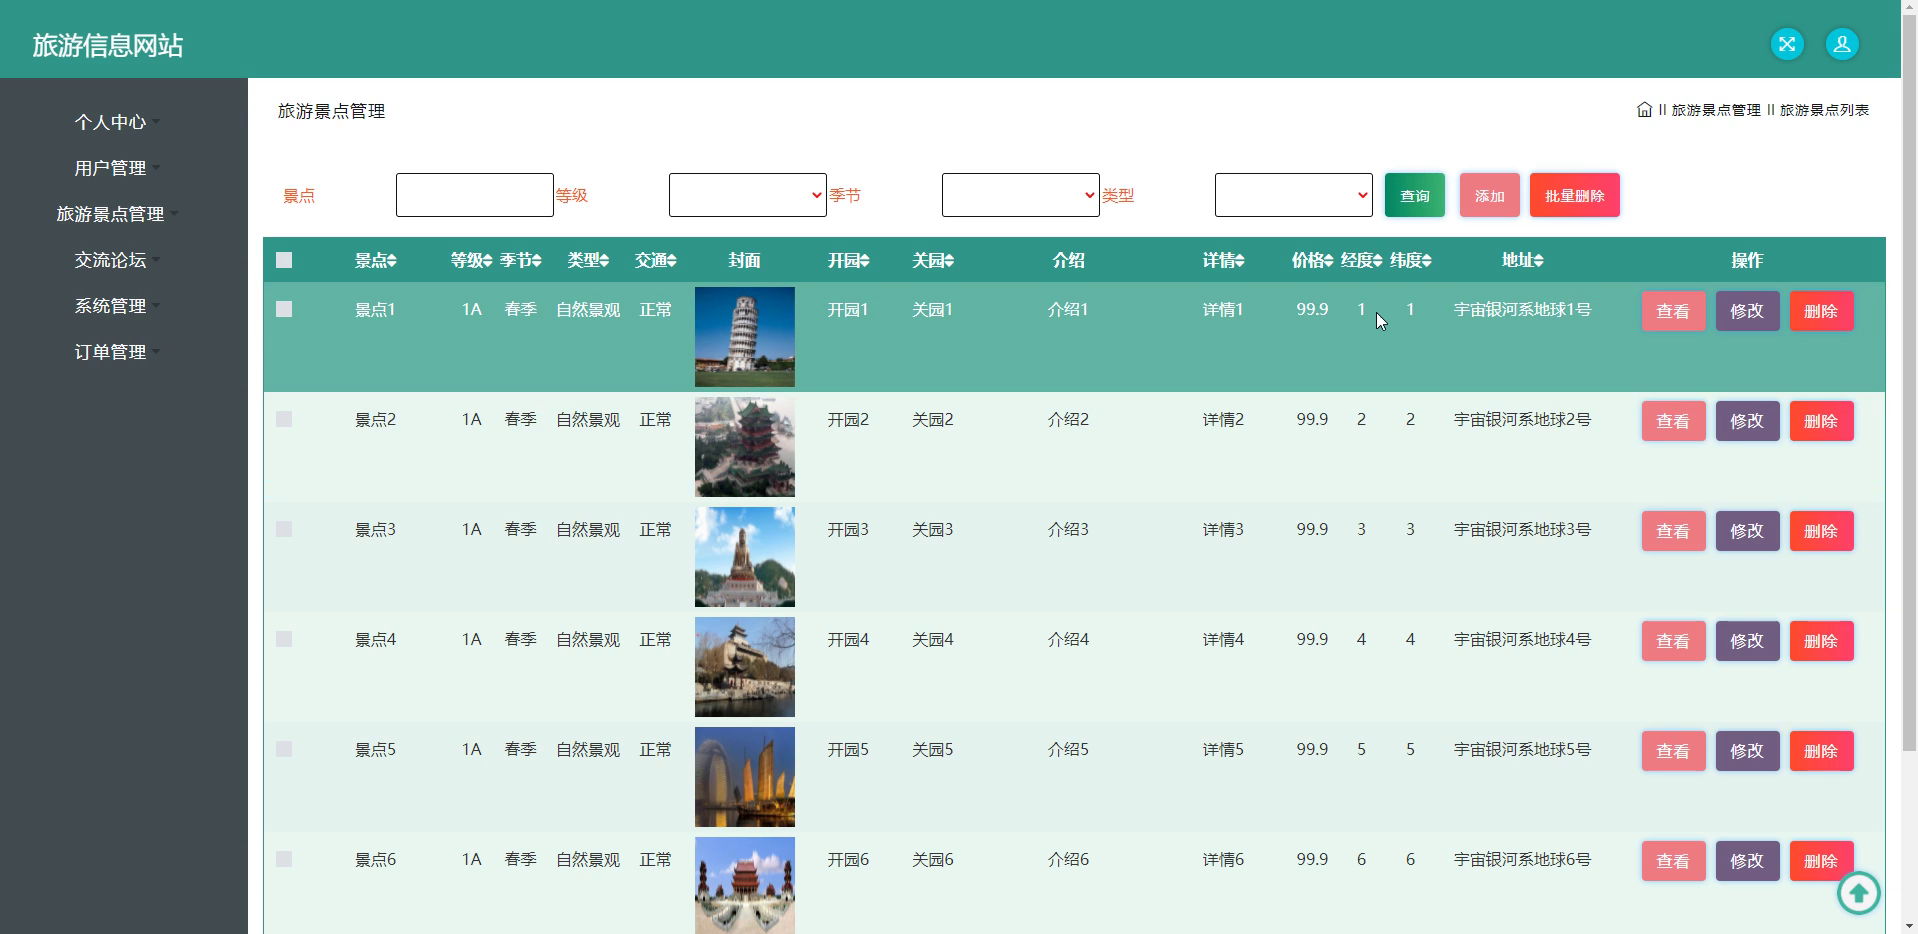Edit 景点1 with 修改 button
1918x934 pixels.
point(1747,311)
